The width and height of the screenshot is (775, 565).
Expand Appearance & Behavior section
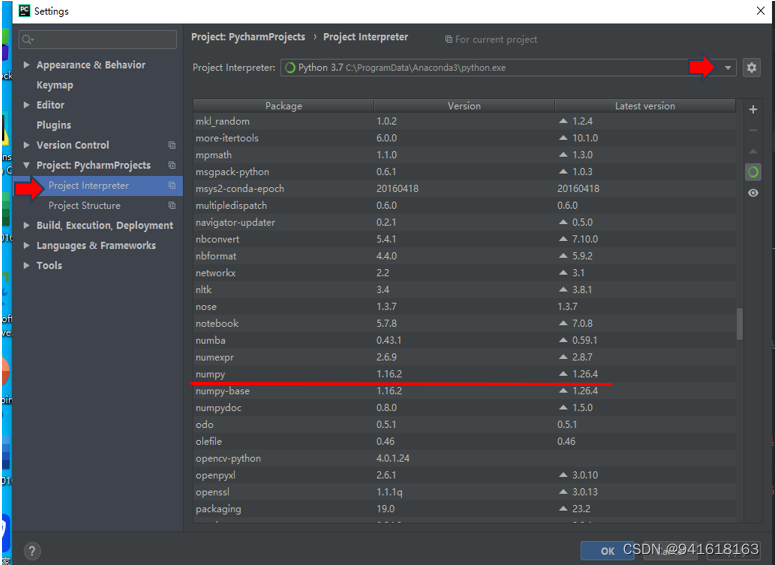26,65
